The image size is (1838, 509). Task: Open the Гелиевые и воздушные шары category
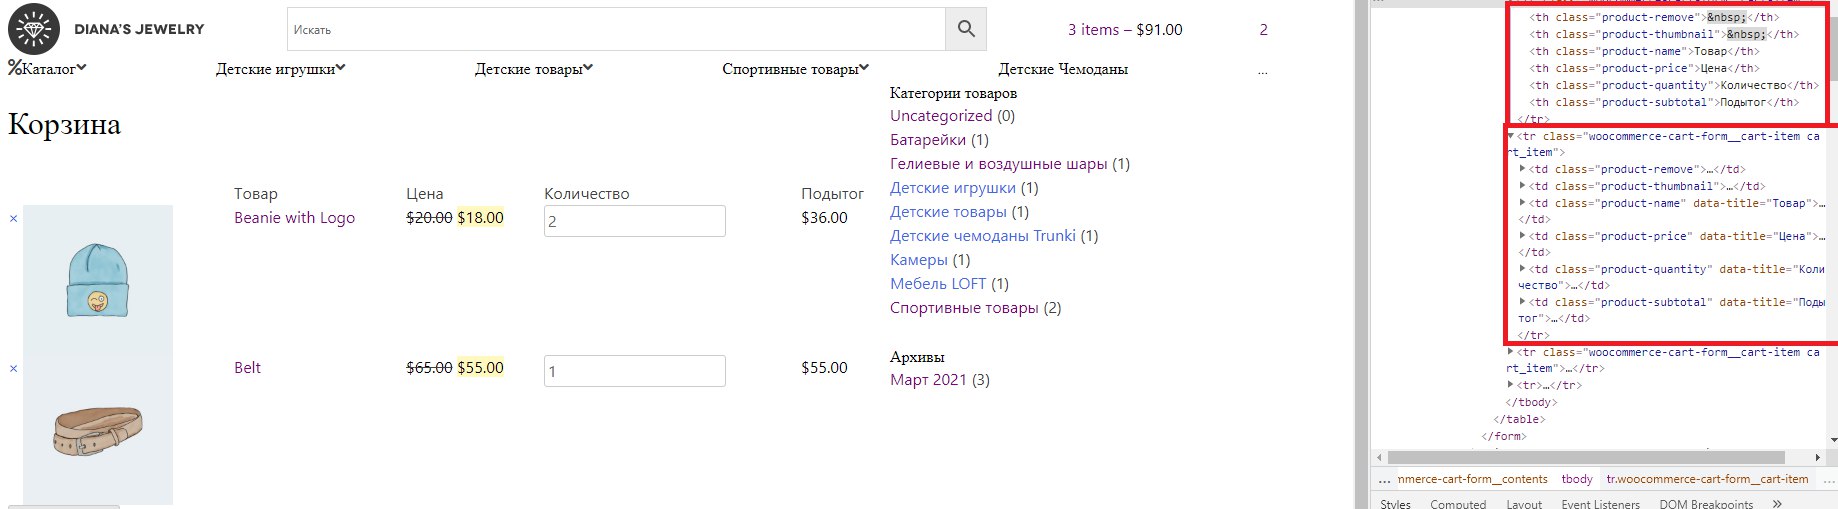pos(998,164)
